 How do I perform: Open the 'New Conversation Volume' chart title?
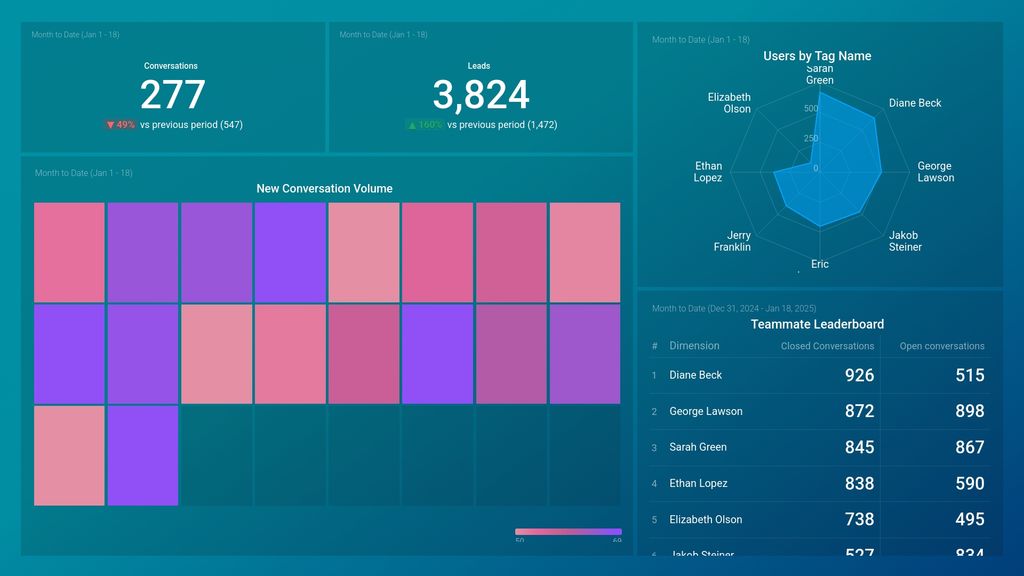325,189
